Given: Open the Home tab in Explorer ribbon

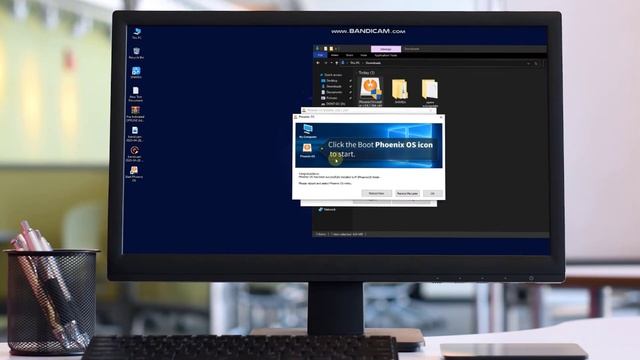Looking at the screenshot, I should (x=335, y=55).
